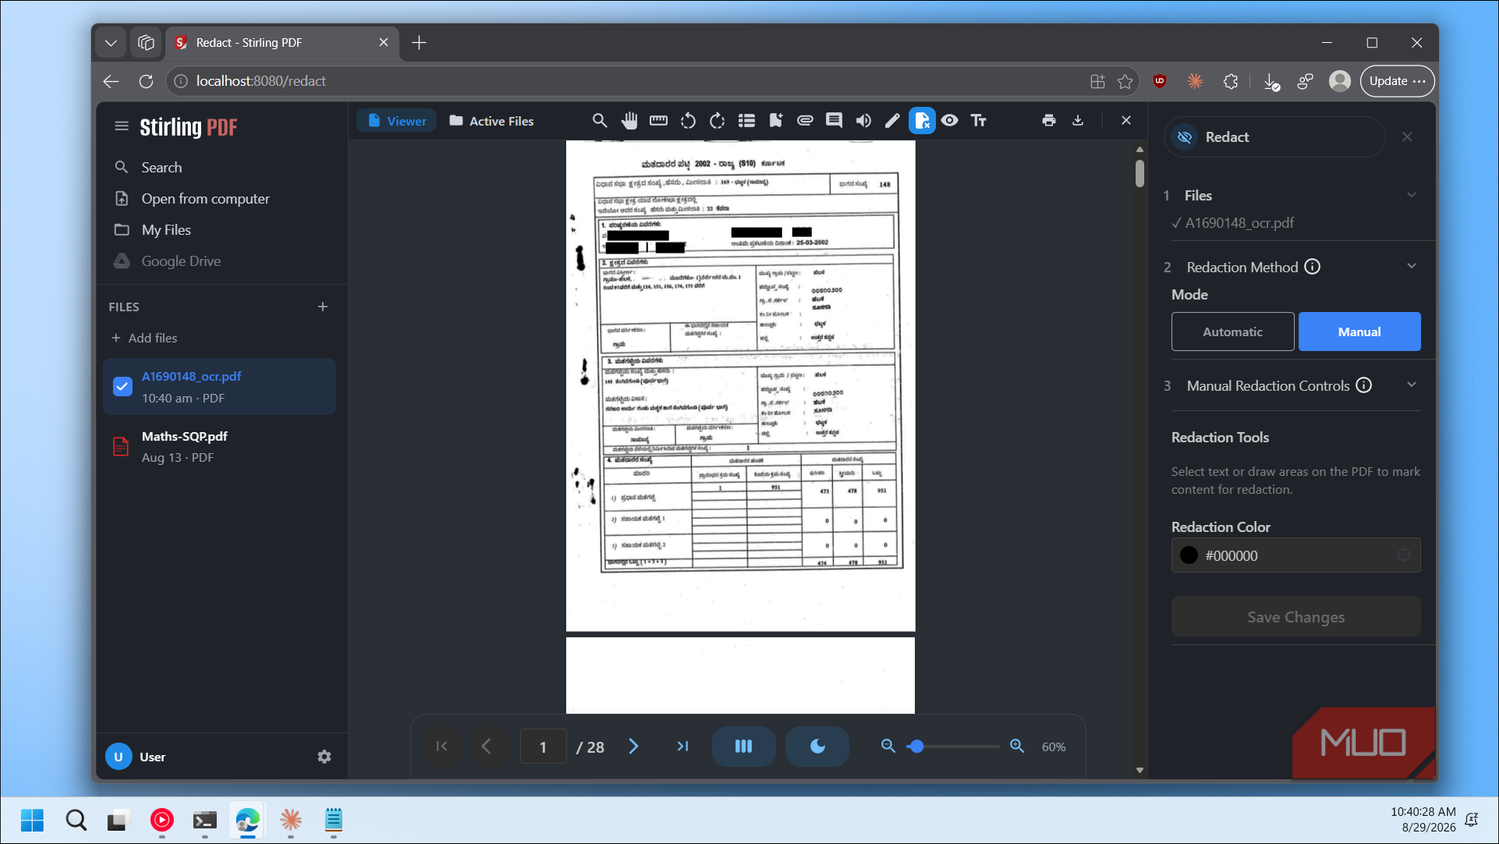The image size is (1499, 844).
Task: Print the document
Action: point(1048,120)
